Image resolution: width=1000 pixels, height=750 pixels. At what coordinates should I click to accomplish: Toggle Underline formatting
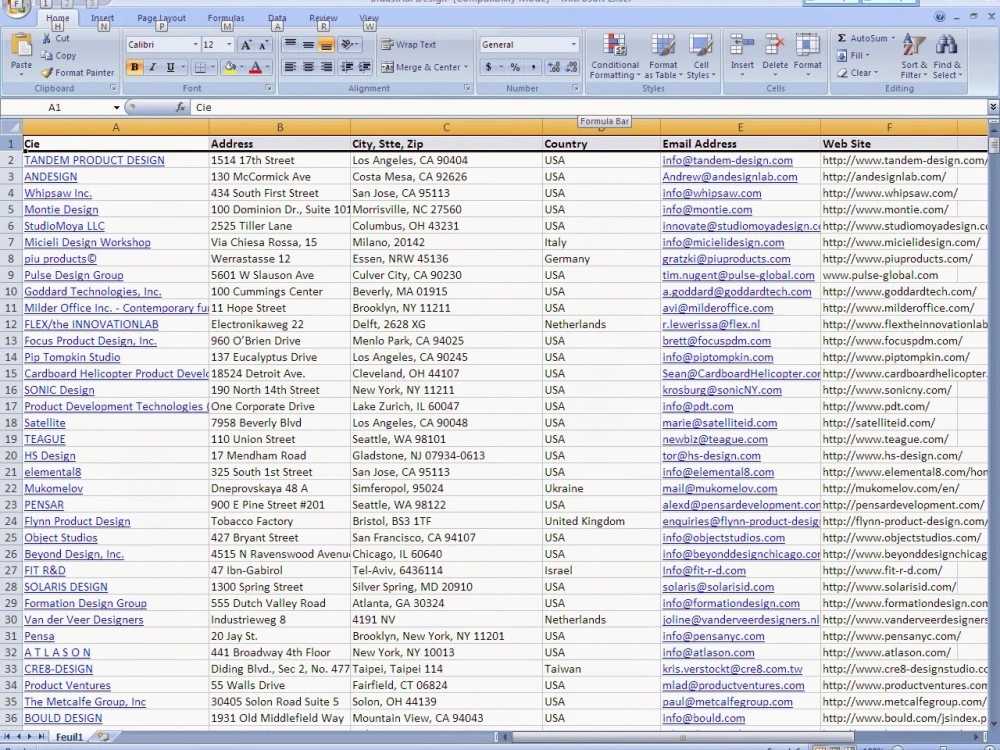pos(170,67)
